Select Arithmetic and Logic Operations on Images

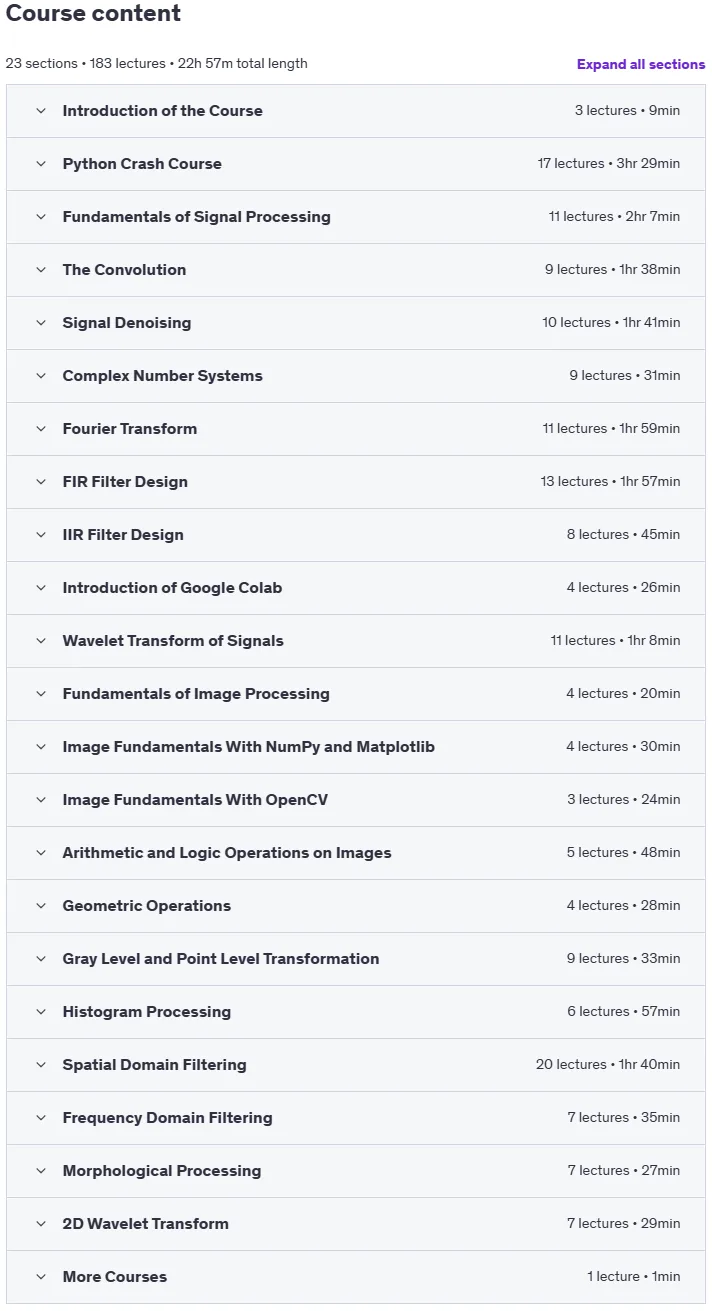click(x=227, y=853)
